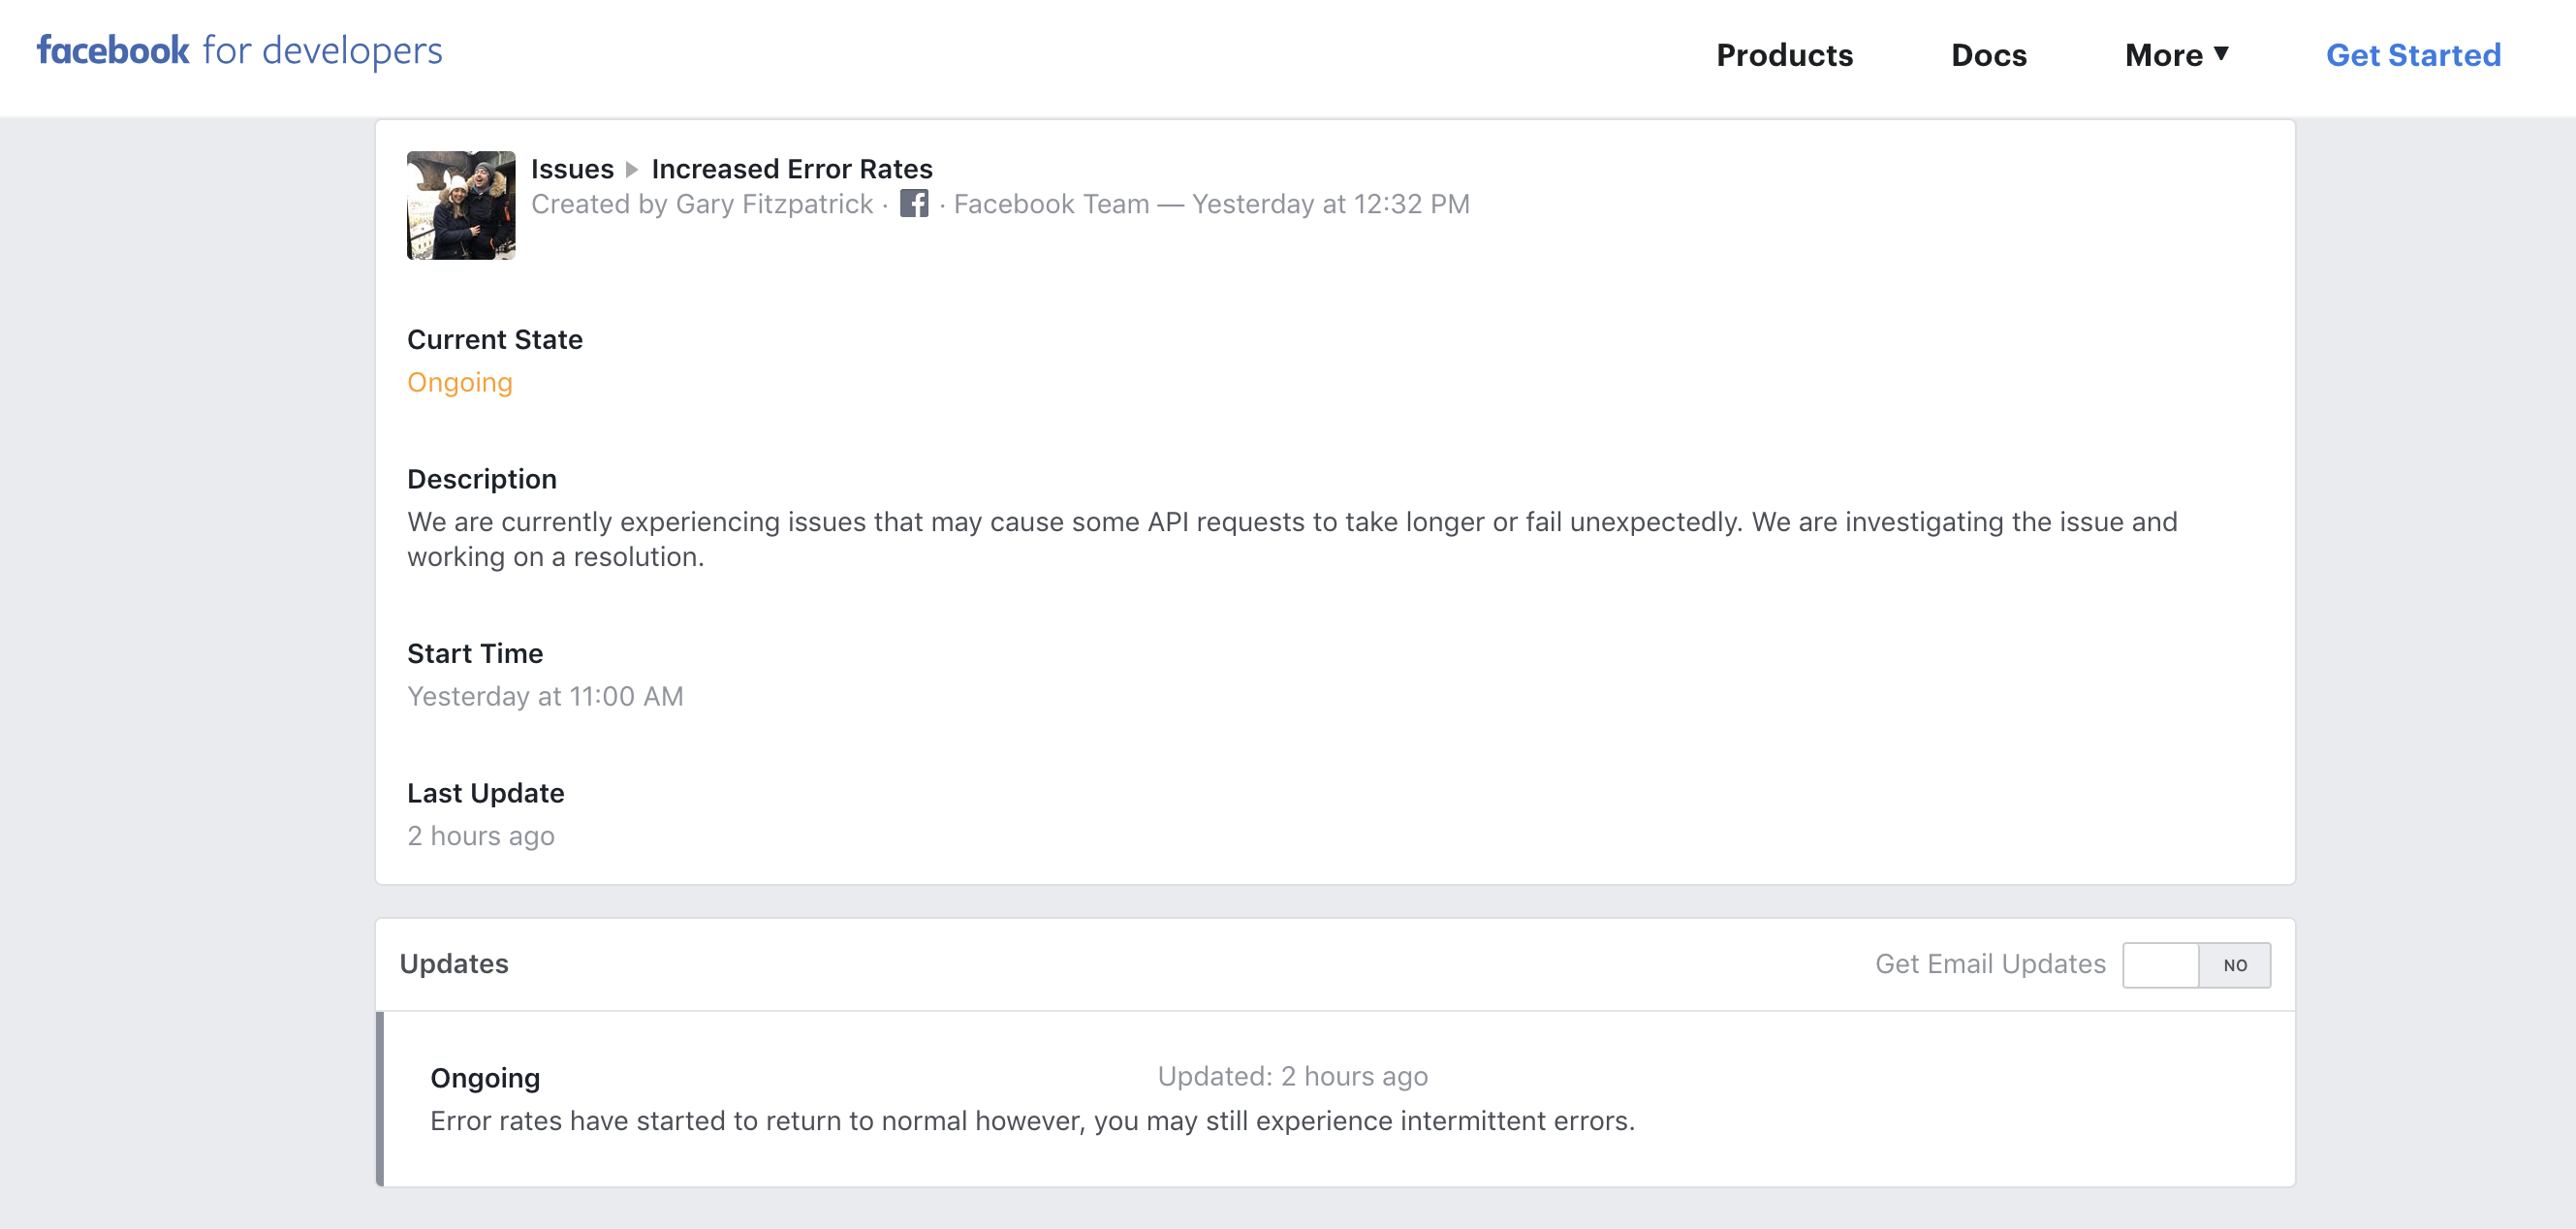
Task: Open the issue creator's profile thumbnail
Action: point(461,205)
